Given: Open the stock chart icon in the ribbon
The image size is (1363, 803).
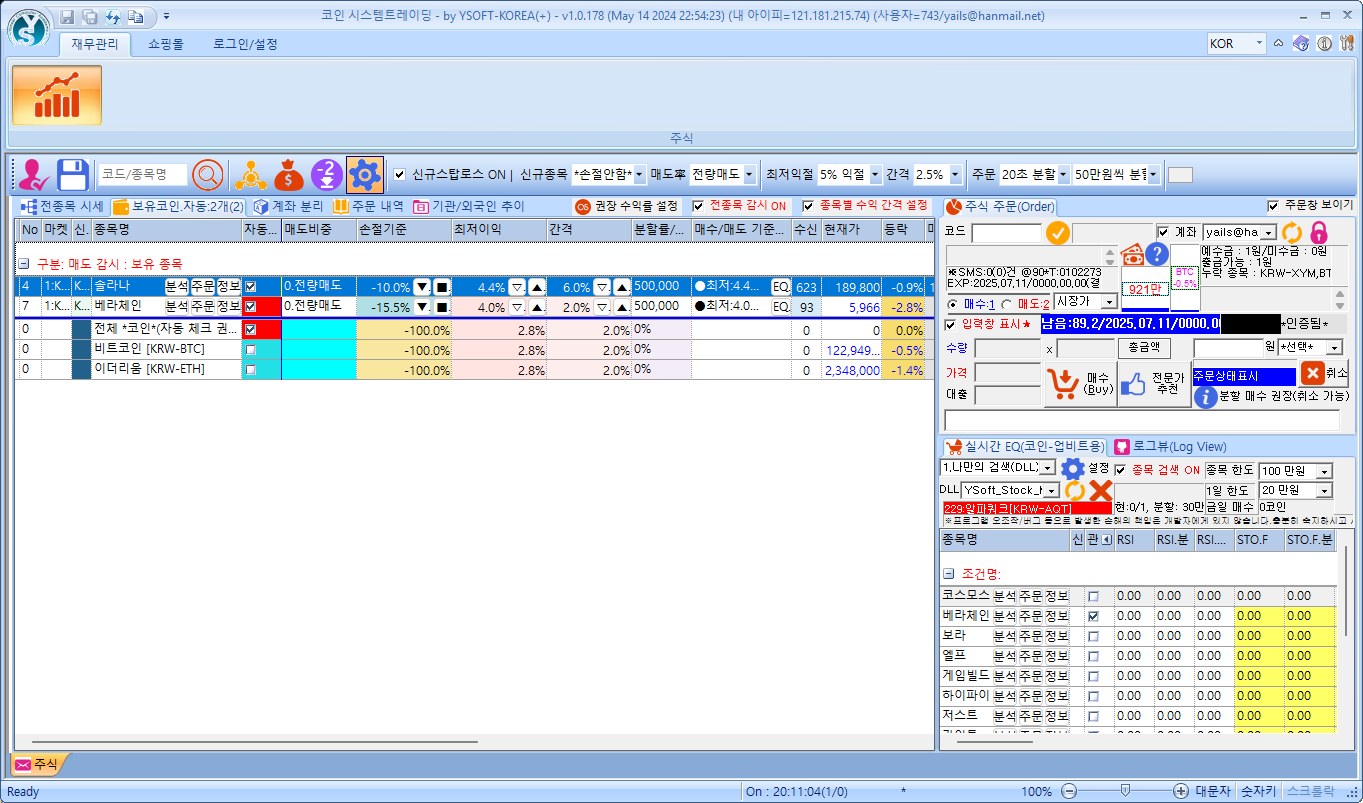Looking at the screenshot, I should pyautogui.click(x=57, y=96).
